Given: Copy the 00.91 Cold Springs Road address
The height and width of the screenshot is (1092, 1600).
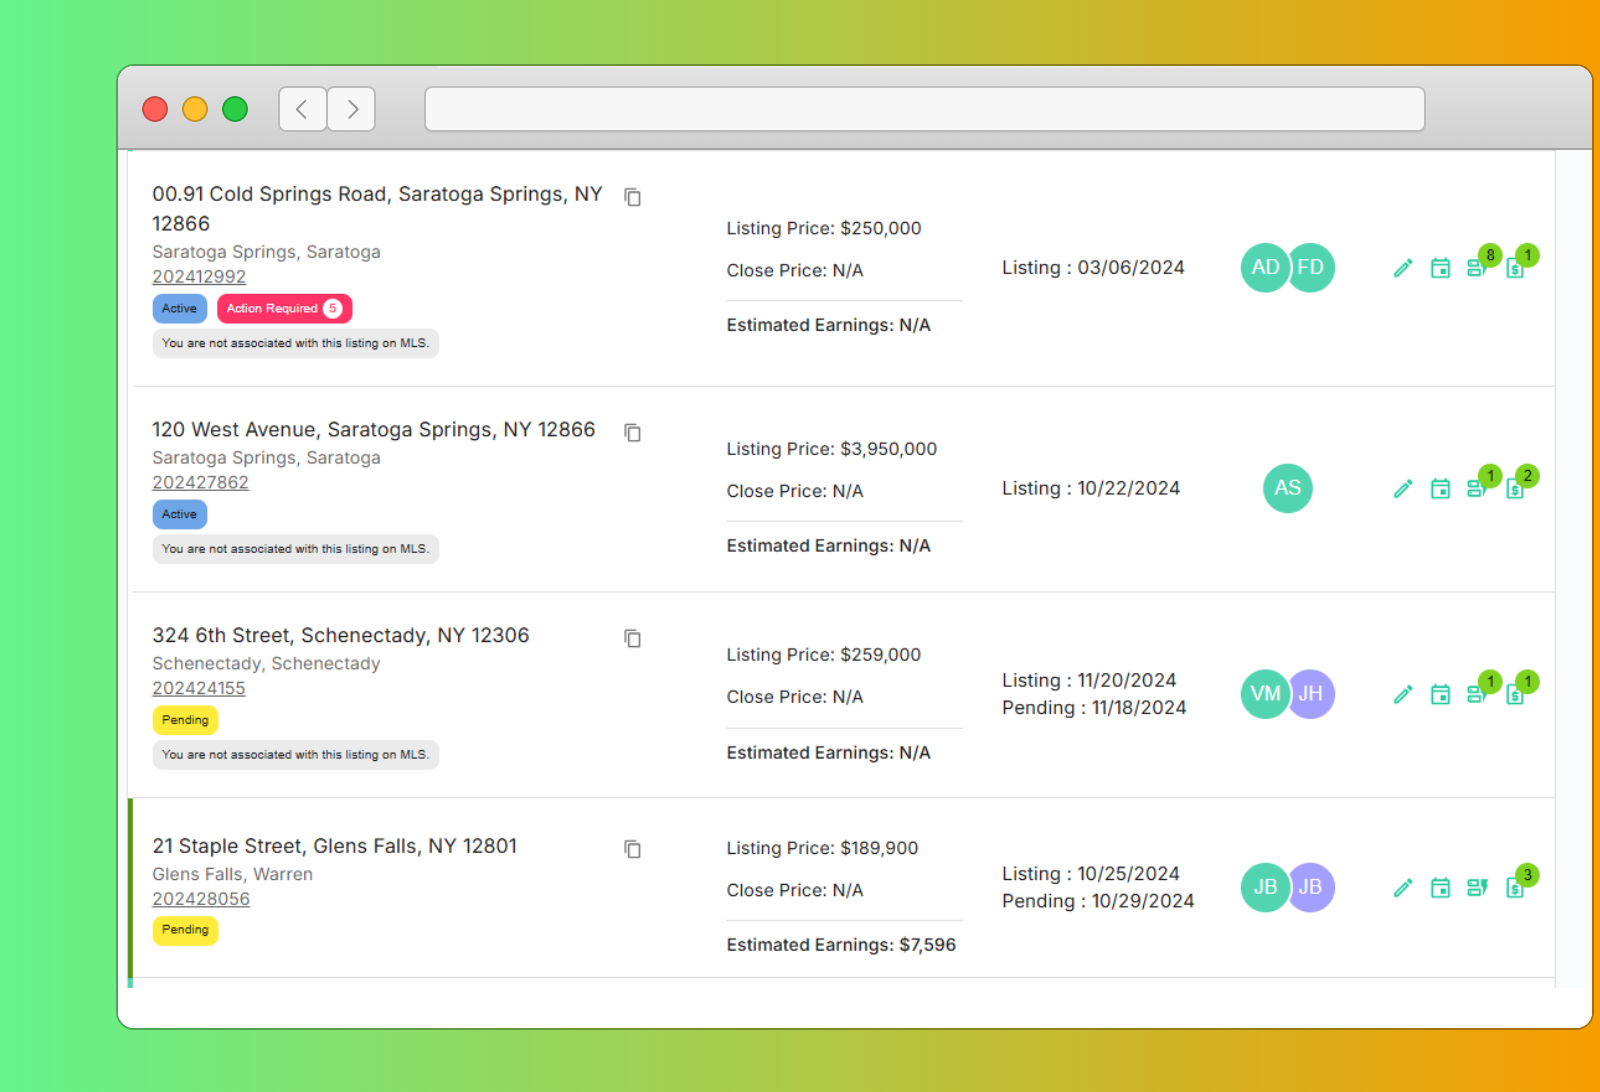Looking at the screenshot, I should (632, 197).
